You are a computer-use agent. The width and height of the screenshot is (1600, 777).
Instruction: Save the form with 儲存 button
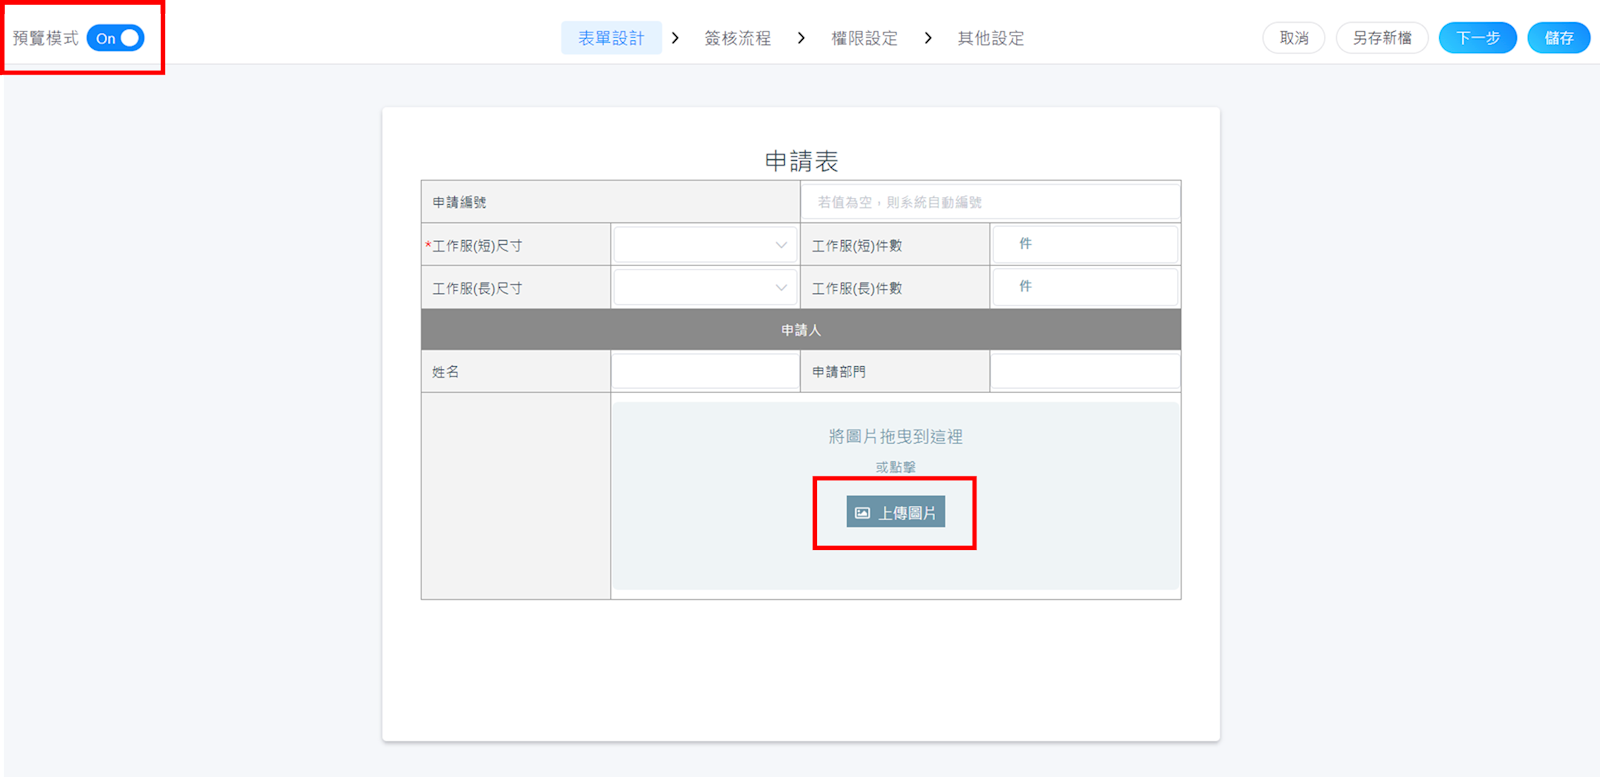pos(1558,38)
